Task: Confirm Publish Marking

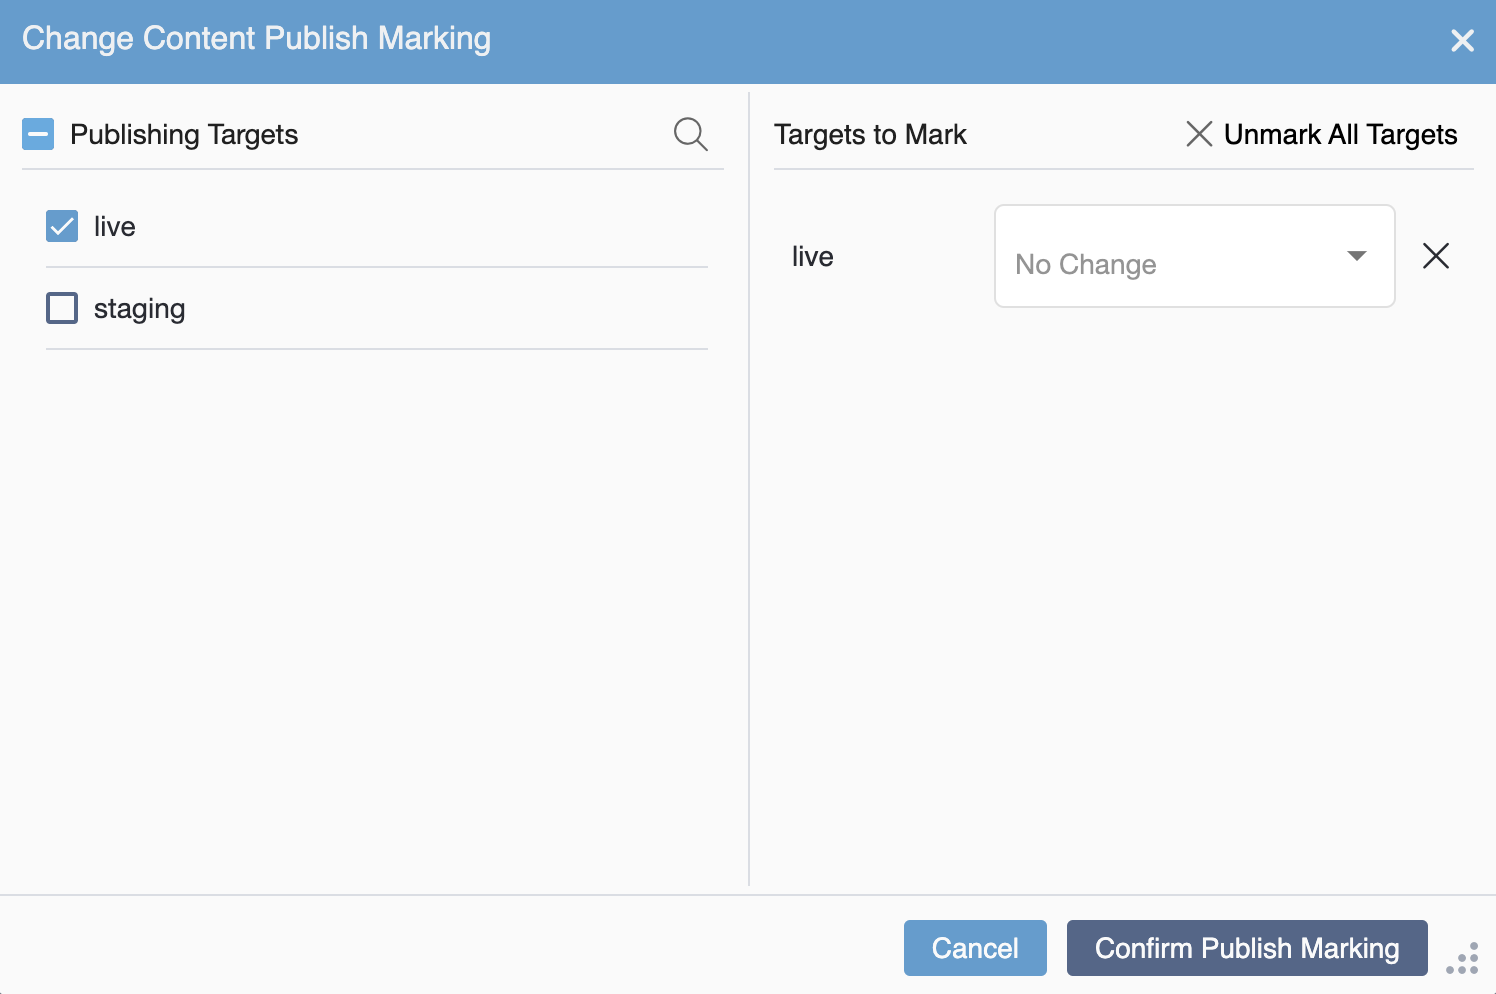Action: (1247, 948)
